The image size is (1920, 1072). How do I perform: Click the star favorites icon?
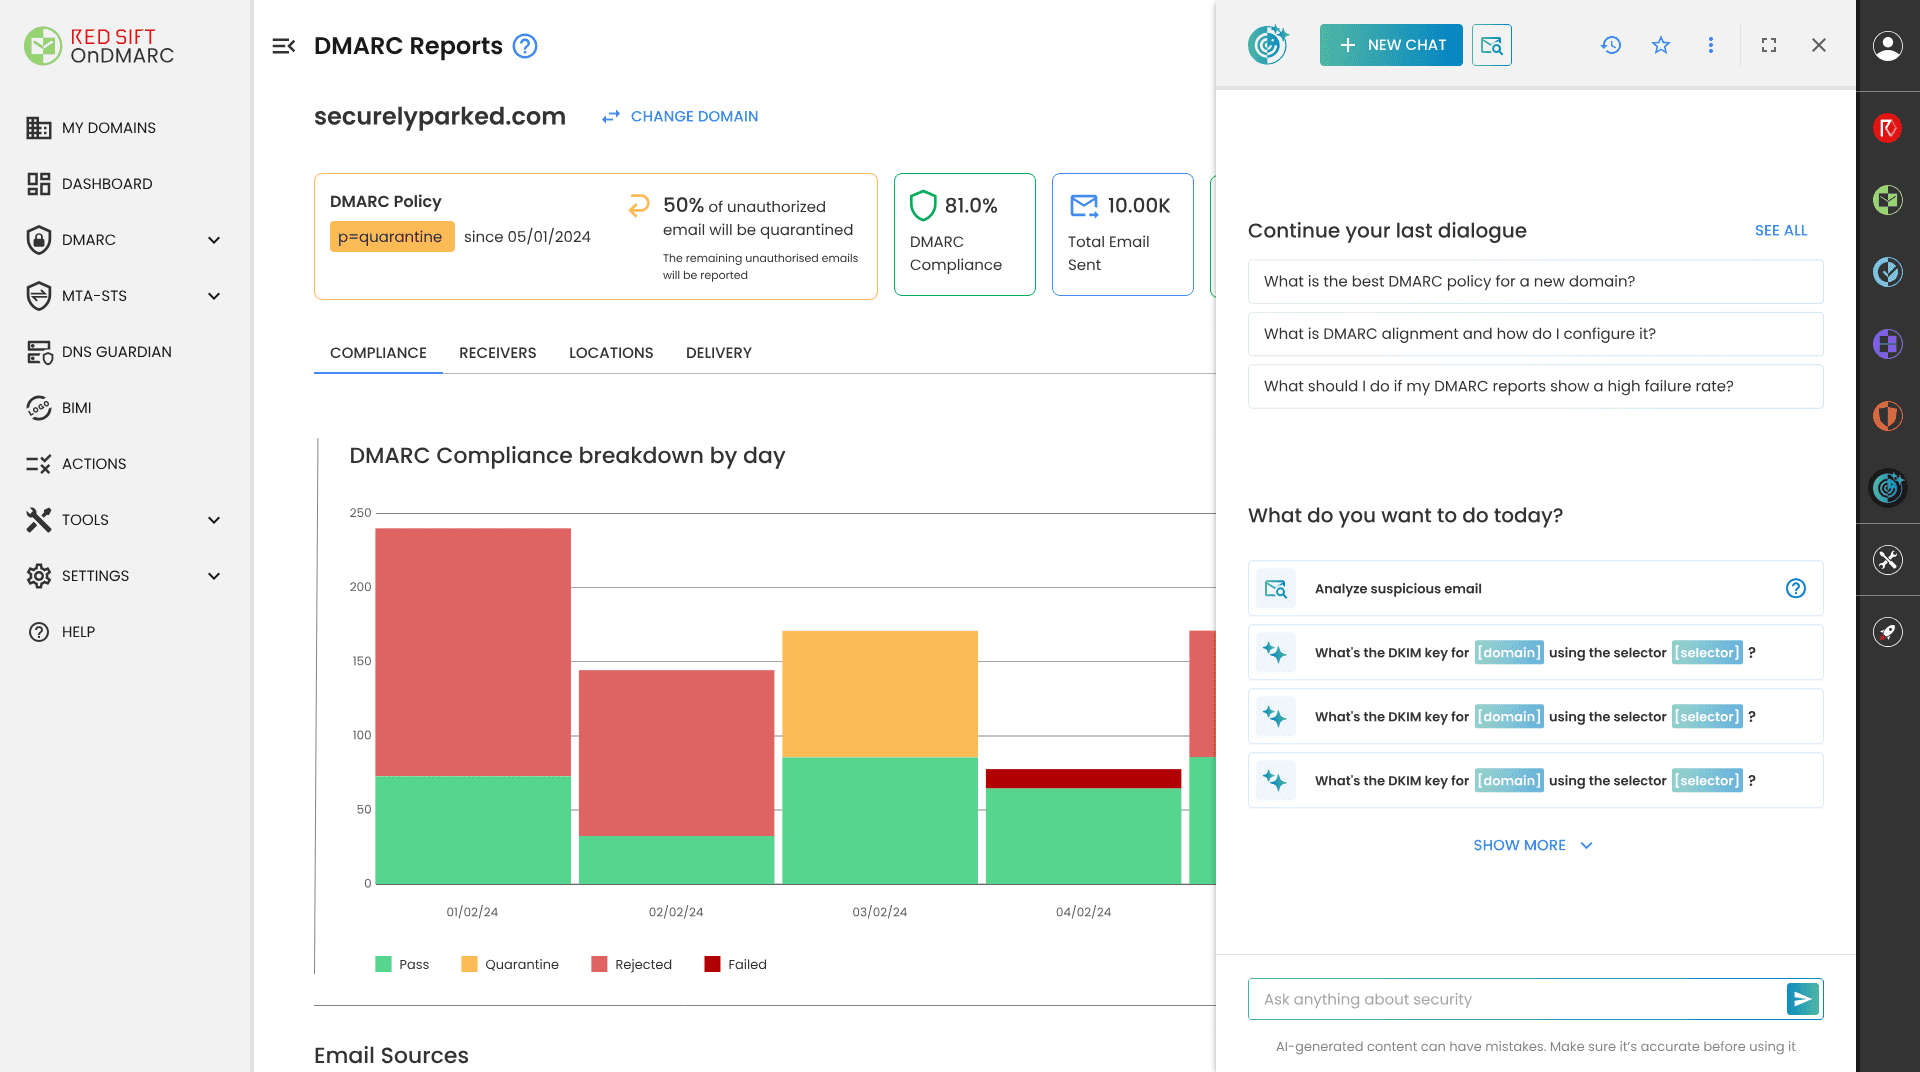1660,45
